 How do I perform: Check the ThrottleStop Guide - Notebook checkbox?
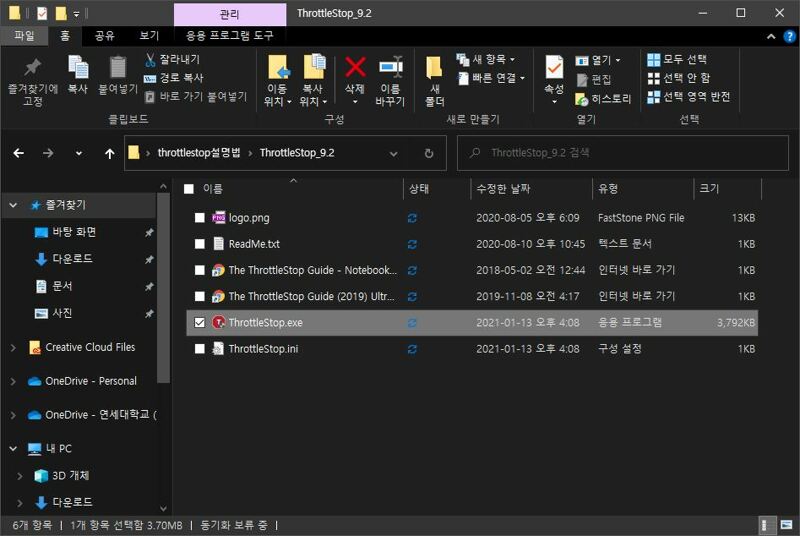[x=199, y=270]
